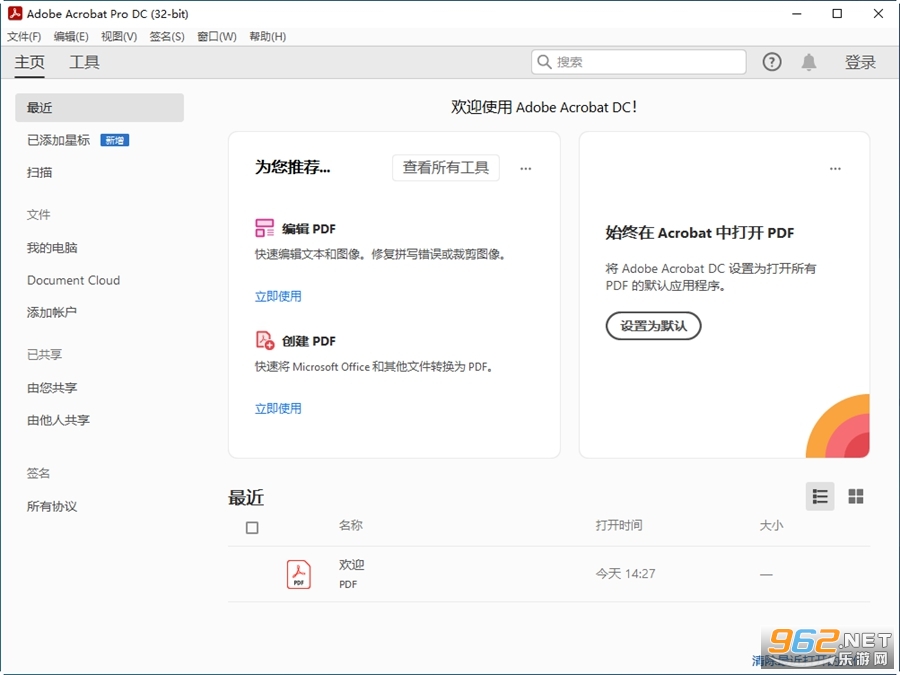The image size is (900, 675).
Task: Switch to thumbnail grid view
Action: click(856, 496)
